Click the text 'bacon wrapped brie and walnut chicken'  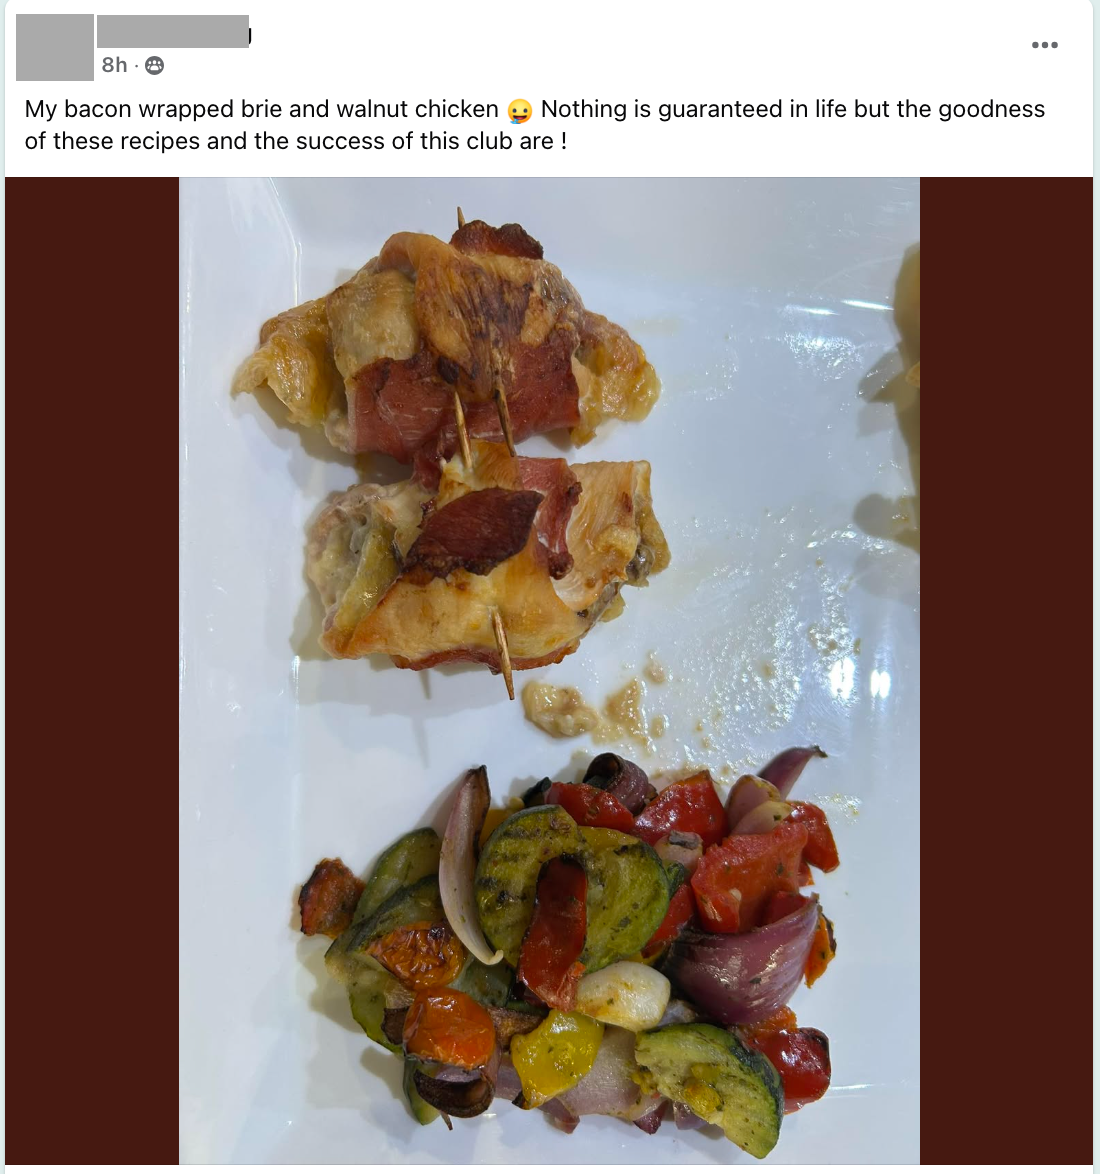(x=281, y=109)
